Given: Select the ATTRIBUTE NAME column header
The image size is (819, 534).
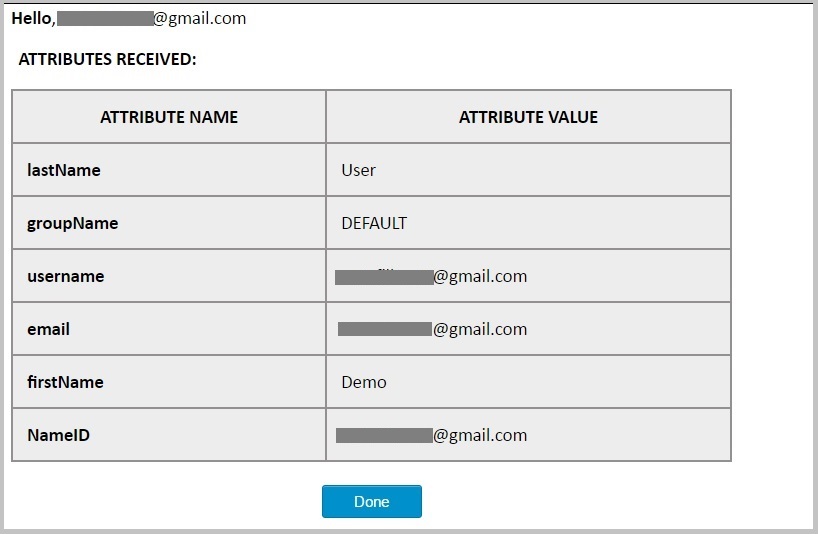Looking at the screenshot, I should click(169, 117).
